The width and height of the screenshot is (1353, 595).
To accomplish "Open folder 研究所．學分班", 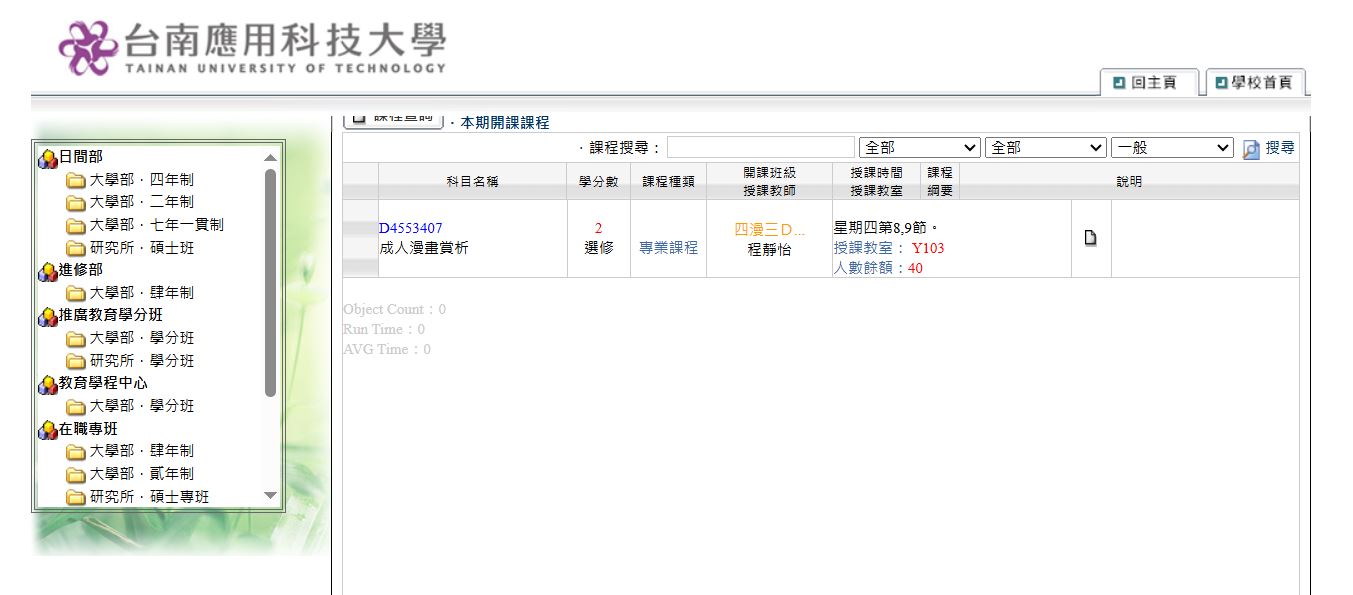I will point(142,360).
